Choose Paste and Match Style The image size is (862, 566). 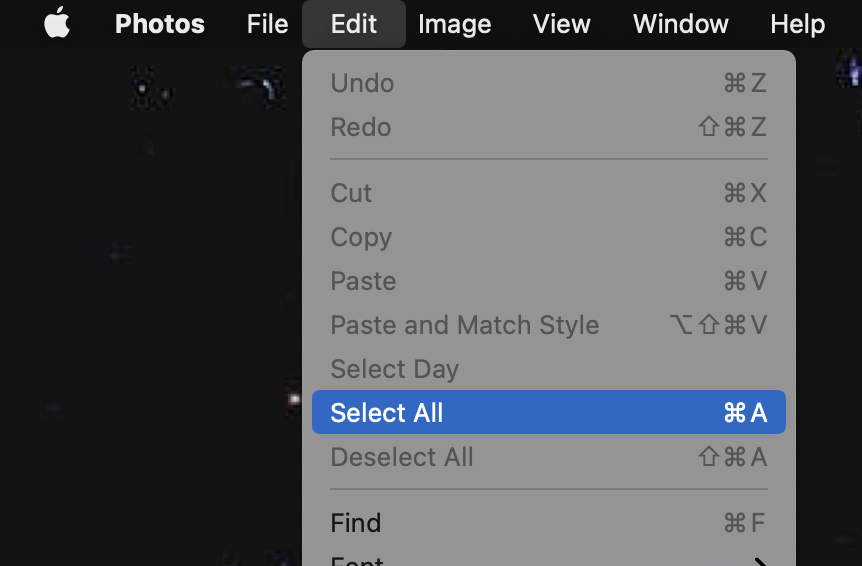464,325
